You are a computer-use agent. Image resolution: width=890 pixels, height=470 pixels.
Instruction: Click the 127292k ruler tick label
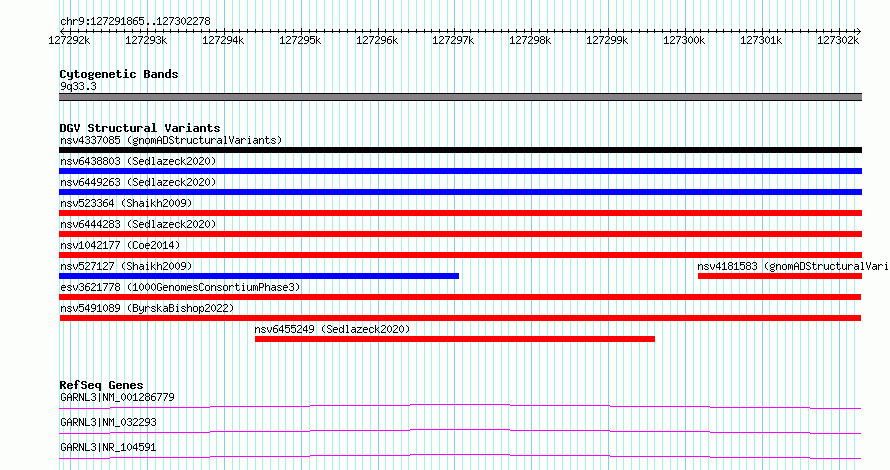[69, 40]
